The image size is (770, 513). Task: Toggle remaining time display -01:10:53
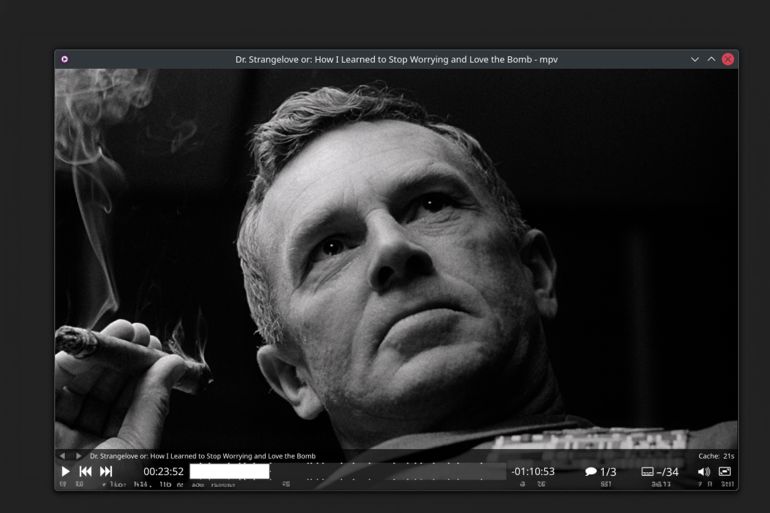[532, 471]
